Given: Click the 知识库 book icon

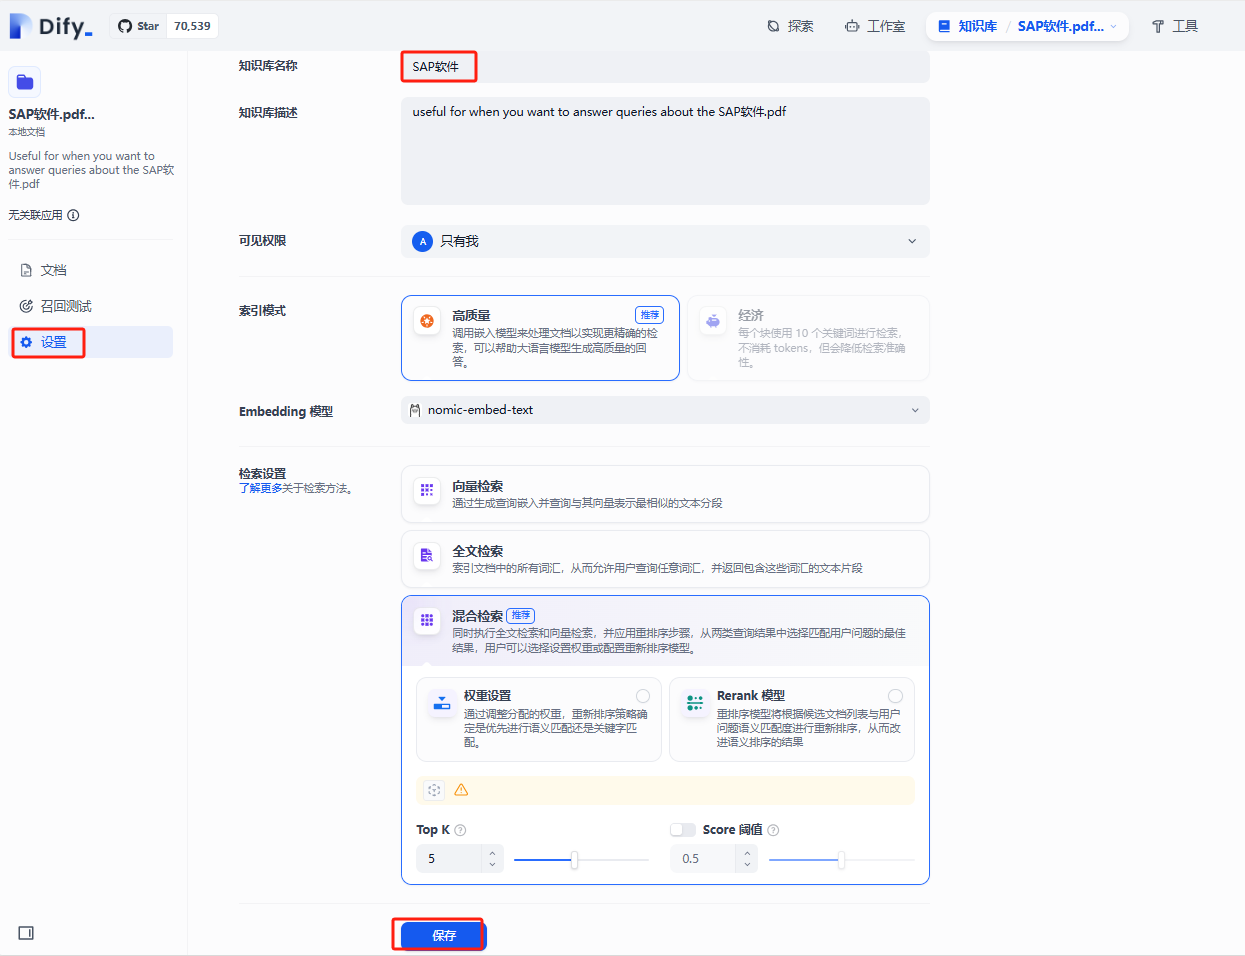Looking at the screenshot, I should [944, 26].
